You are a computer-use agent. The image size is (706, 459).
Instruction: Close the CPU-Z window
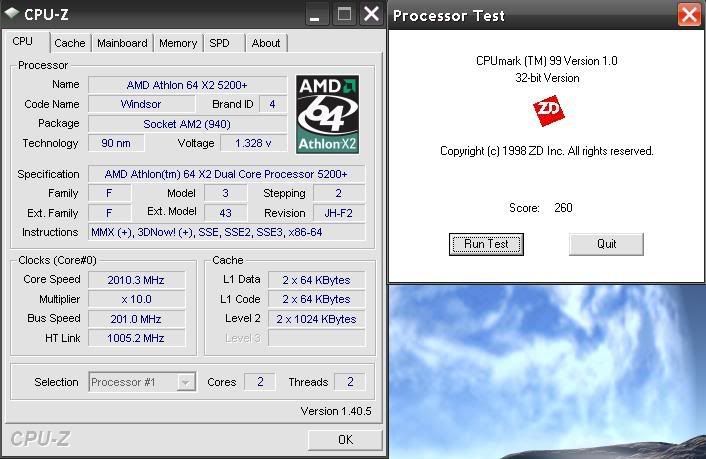click(371, 14)
